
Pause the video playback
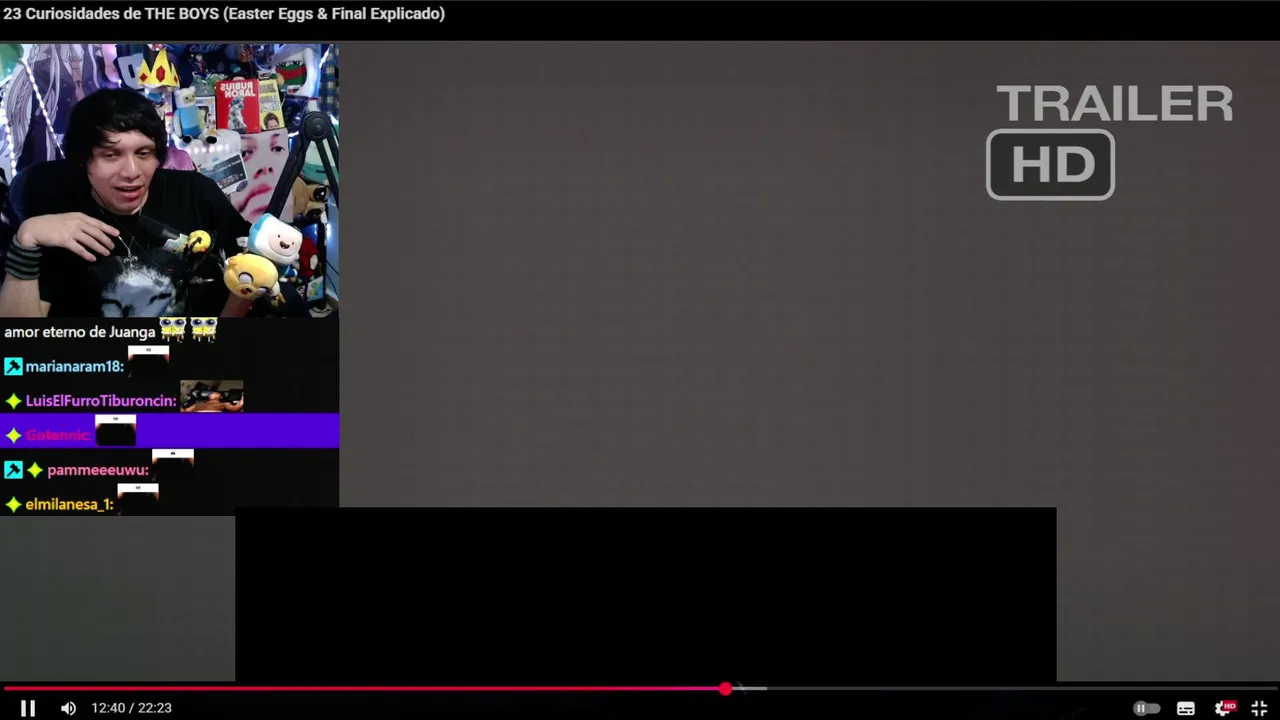click(x=28, y=708)
